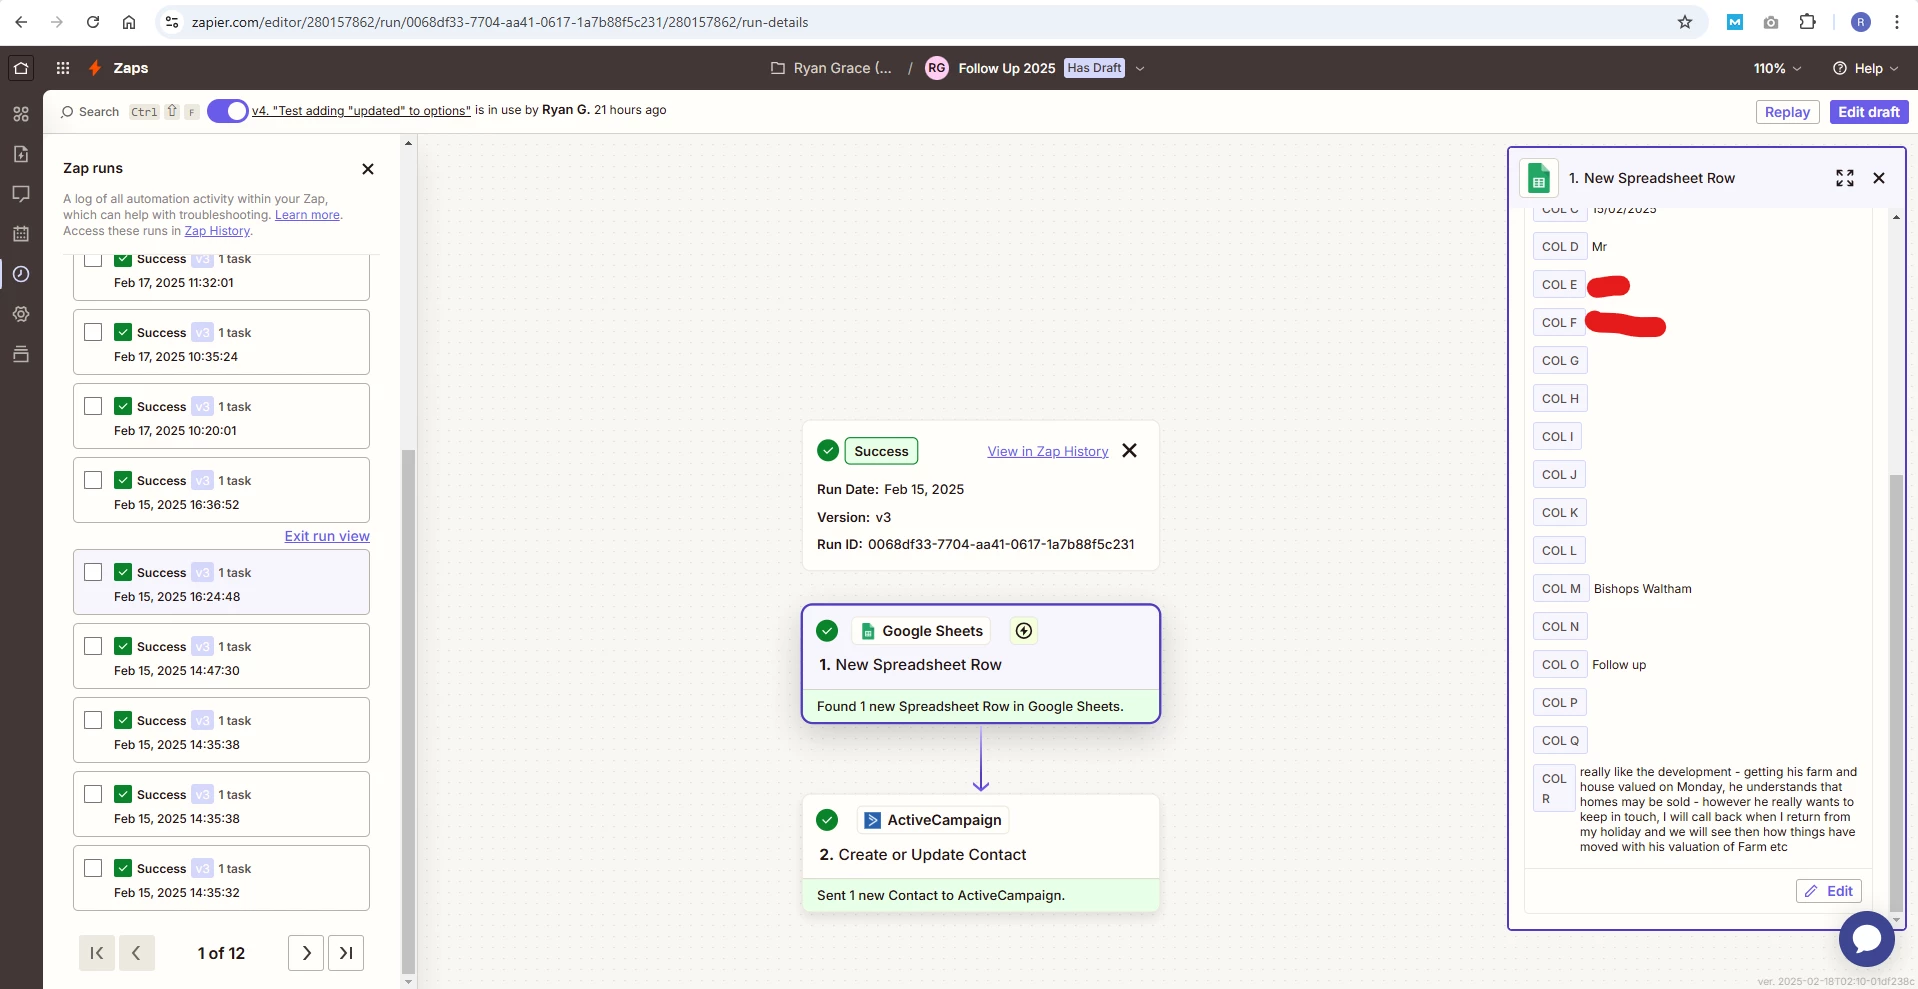
Task: Click the COL M field label
Action: tap(1560, 589)
